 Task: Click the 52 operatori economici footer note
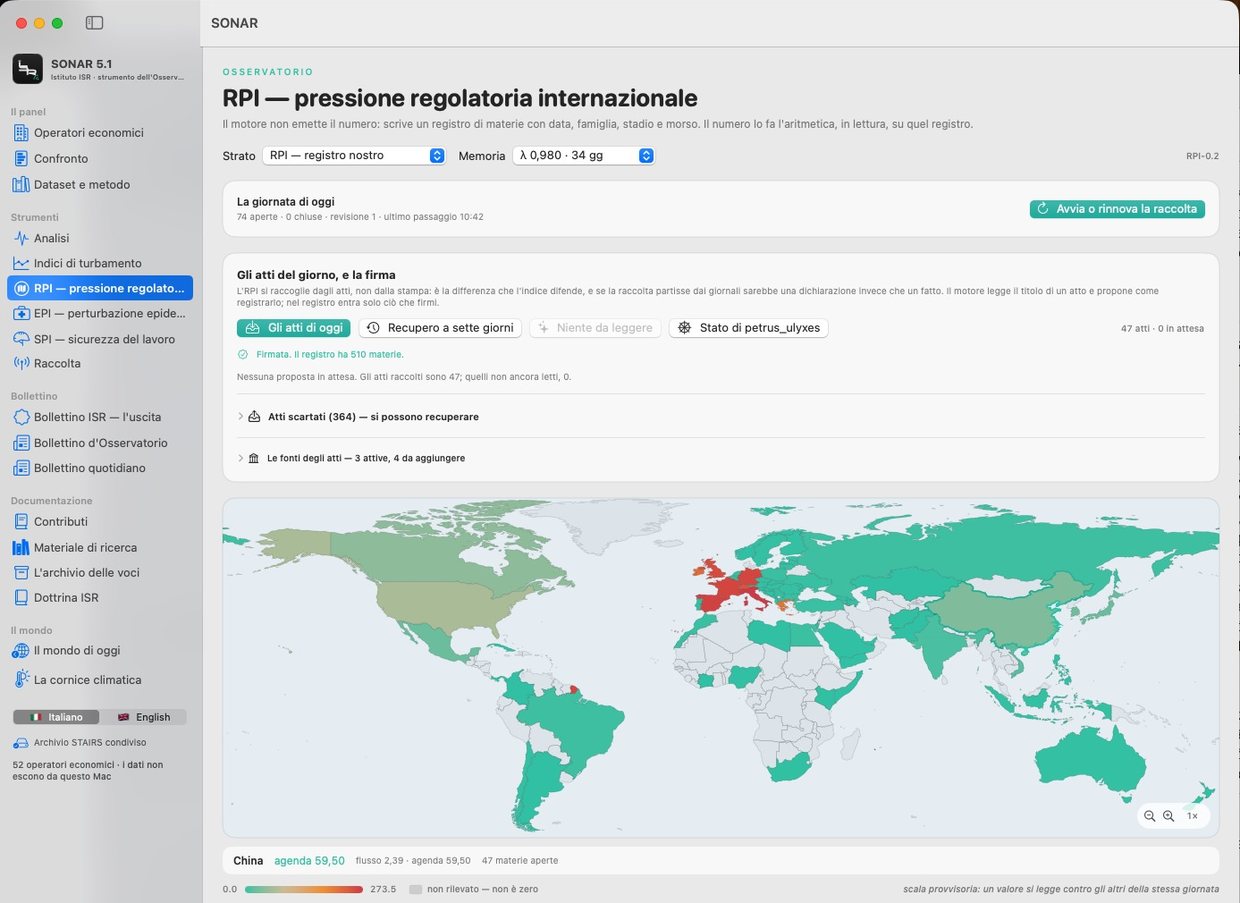88,770
